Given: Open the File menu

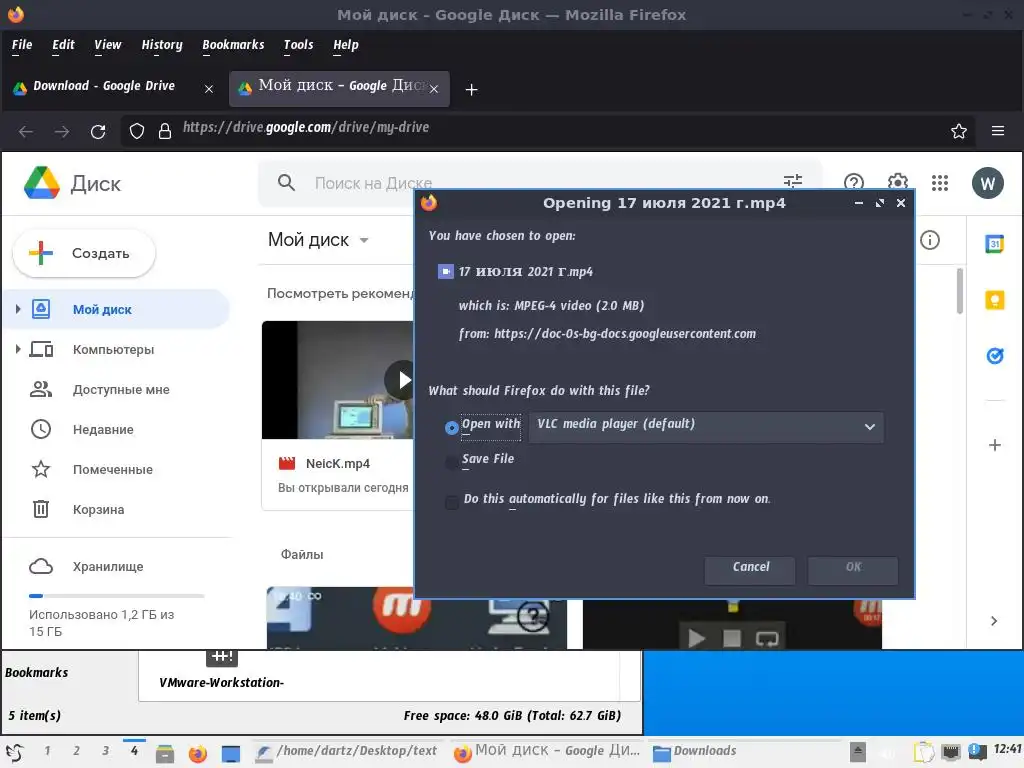Looking at the screenshot, I should (x=22, y=45).
